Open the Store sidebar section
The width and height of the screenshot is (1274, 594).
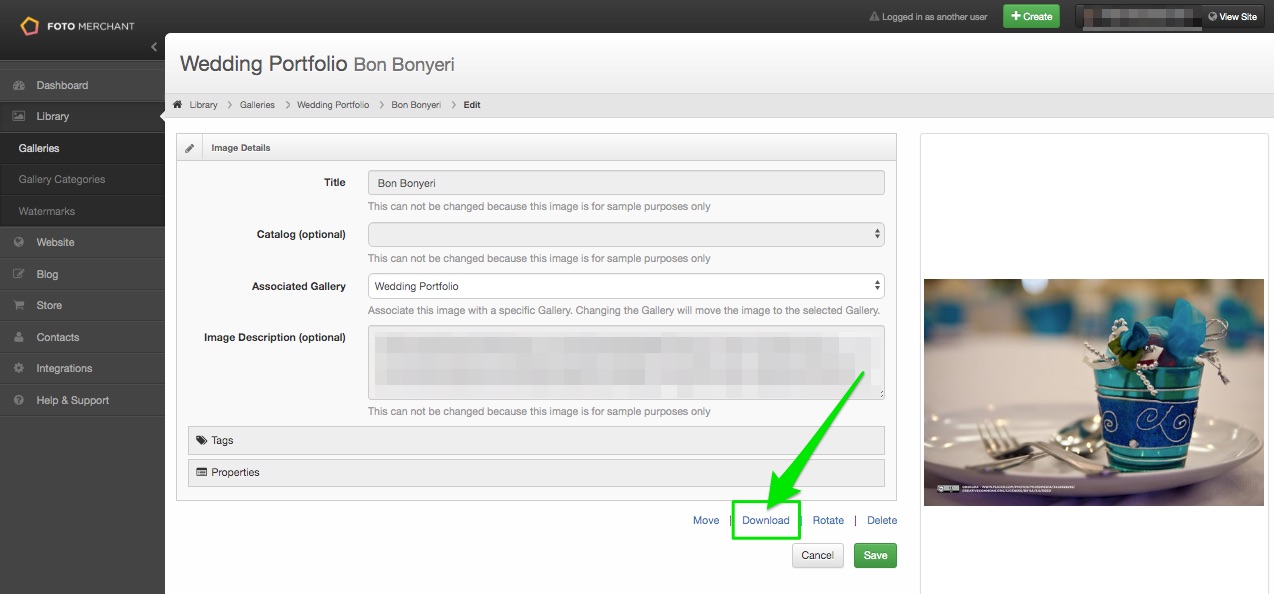pos(82,305)
